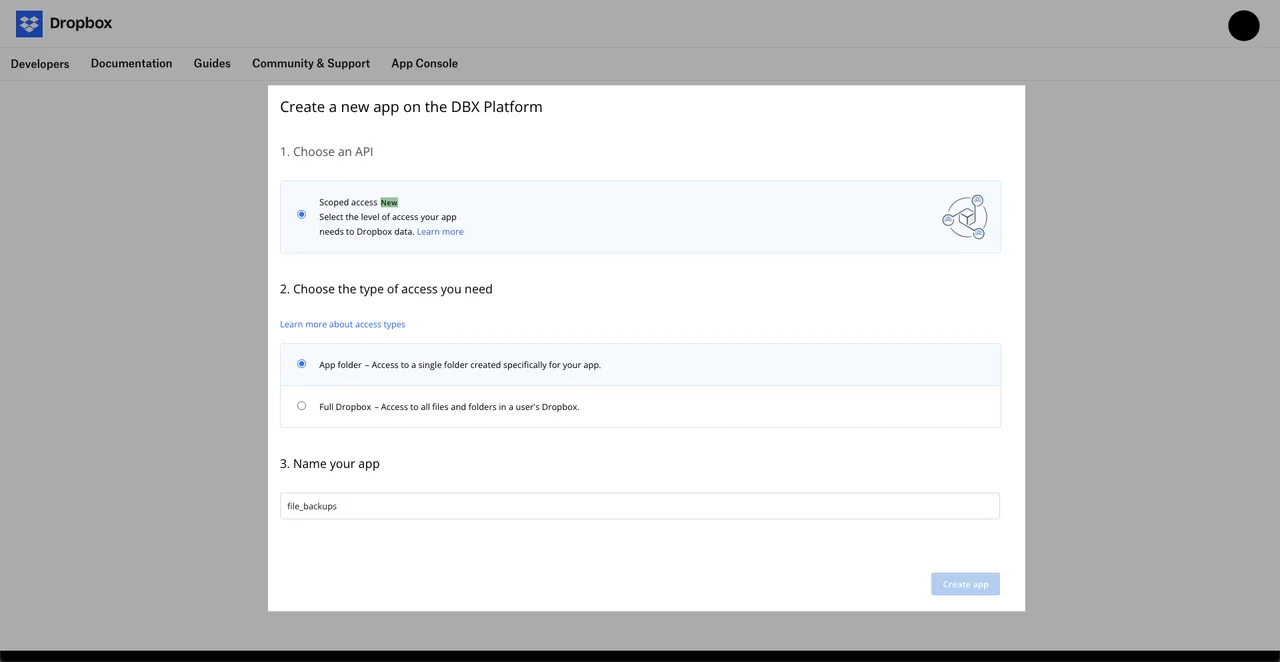Click the scoped access network illustration icon
This screenshot has height=662, width=1280.
tap(965, 217)
